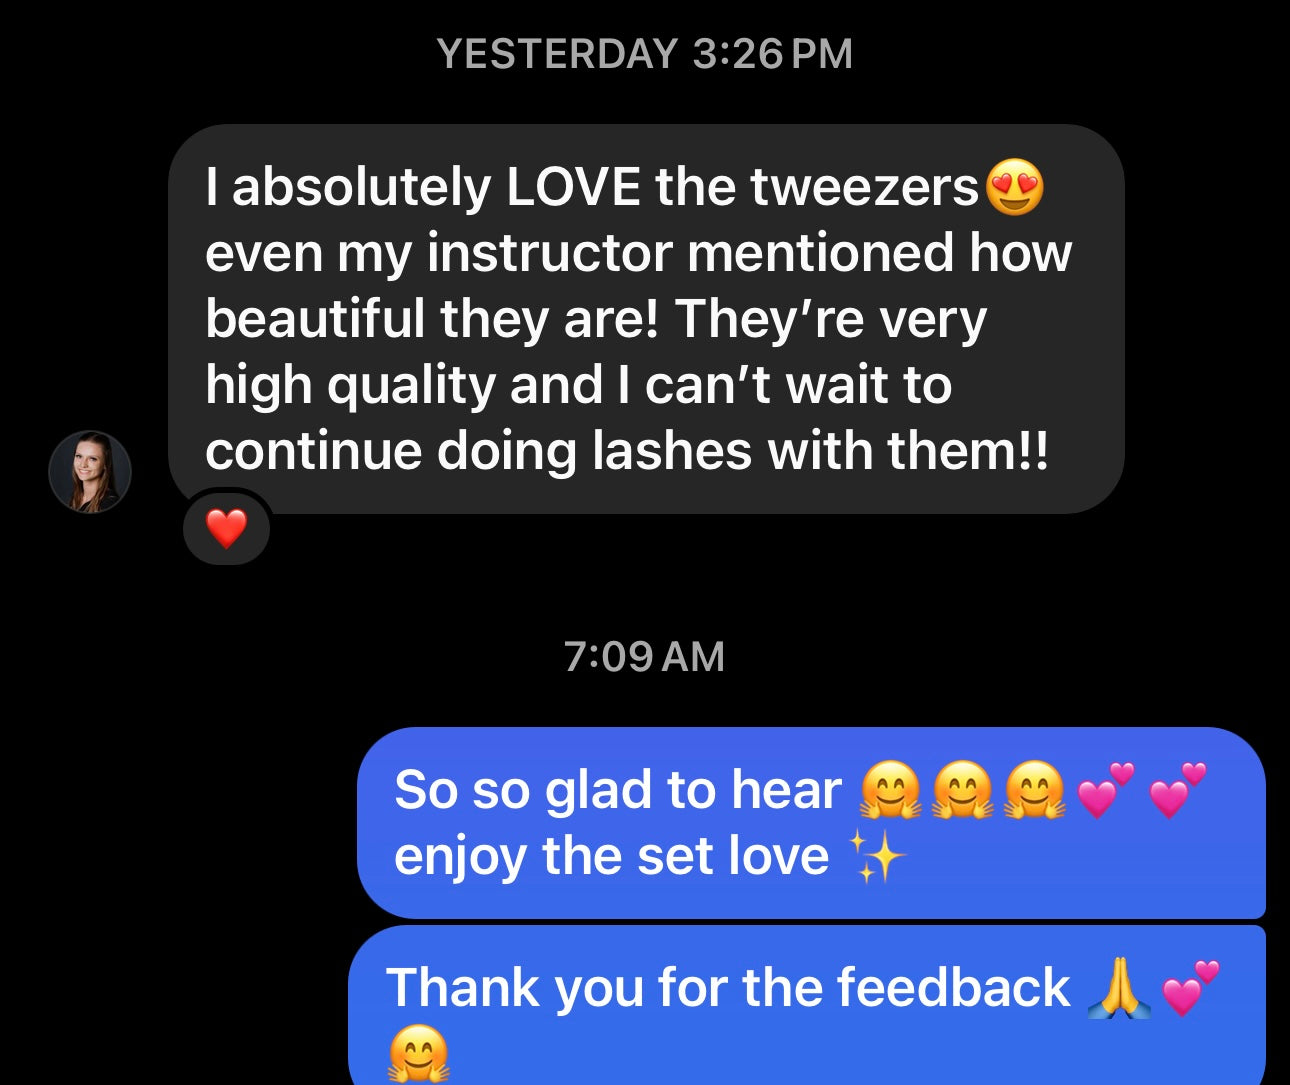Tap the red heart reaction badge
Image resolution: width=1290 pixels, height=1085 pixels.
tap(227, 528)
